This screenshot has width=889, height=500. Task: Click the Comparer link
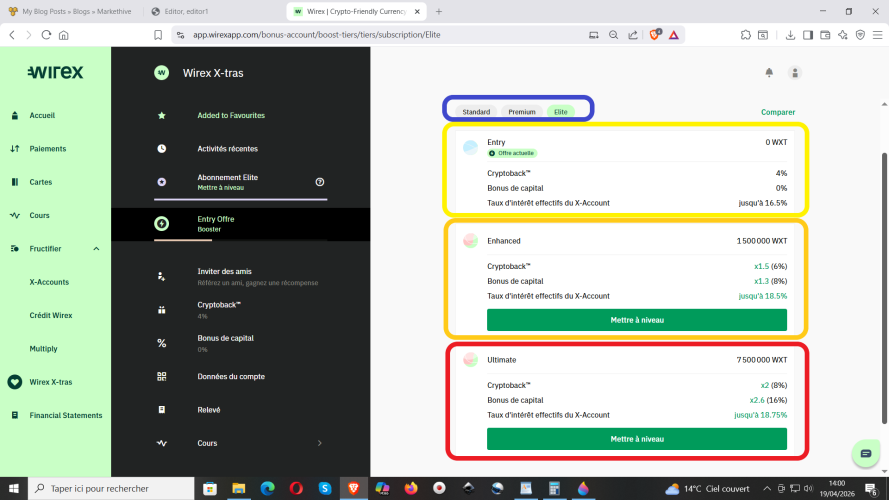click(778, 112)
